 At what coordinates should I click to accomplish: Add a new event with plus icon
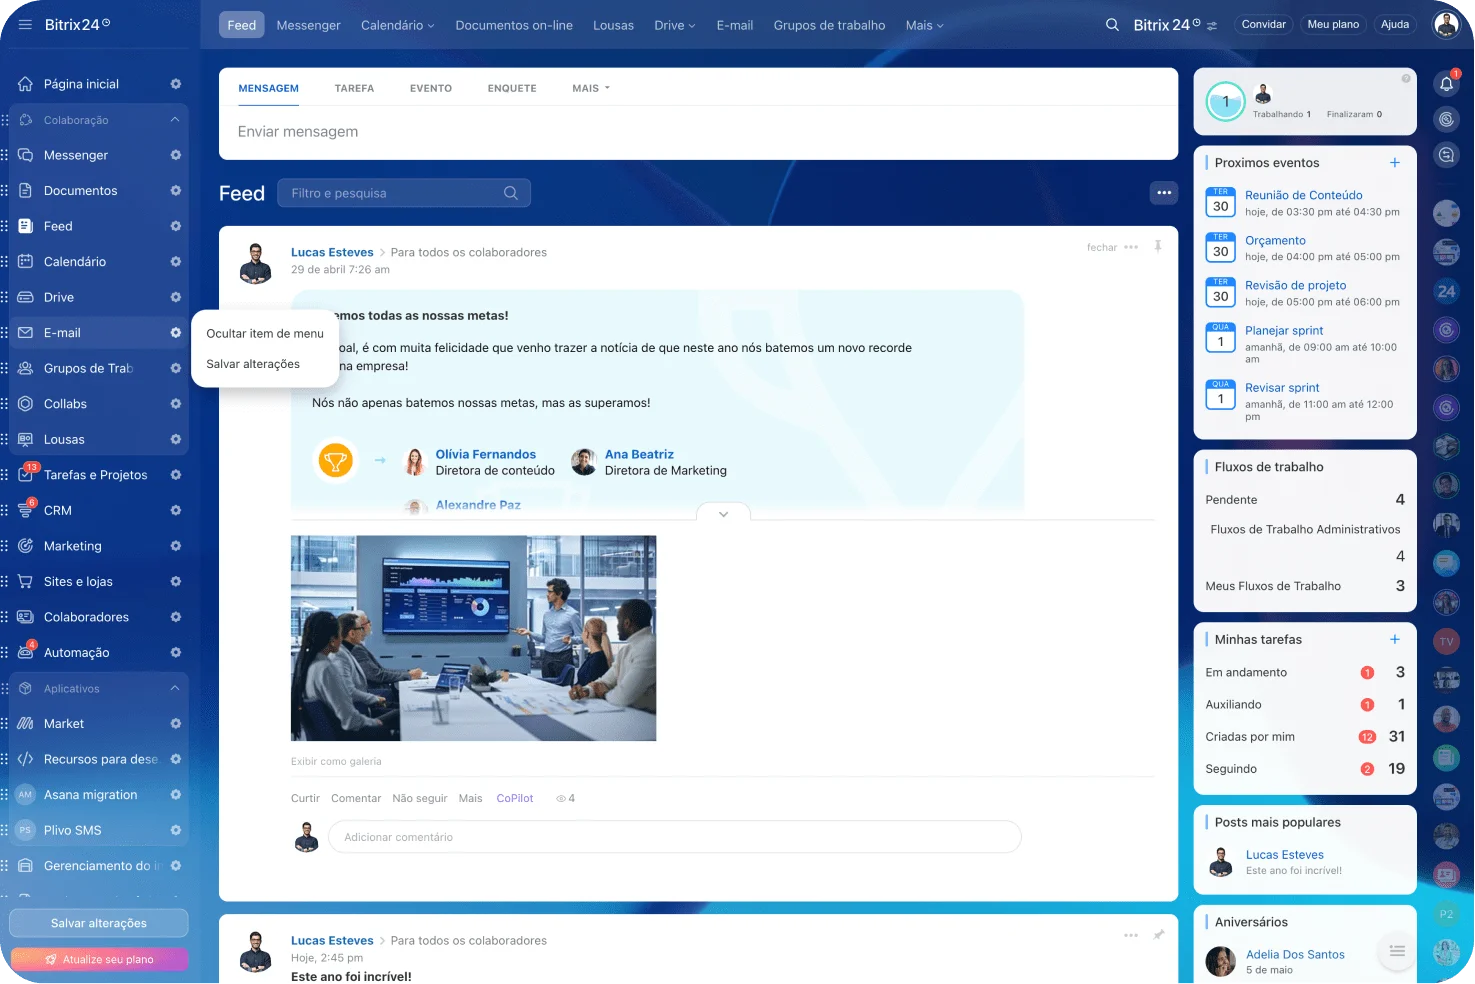(1395, 163)
